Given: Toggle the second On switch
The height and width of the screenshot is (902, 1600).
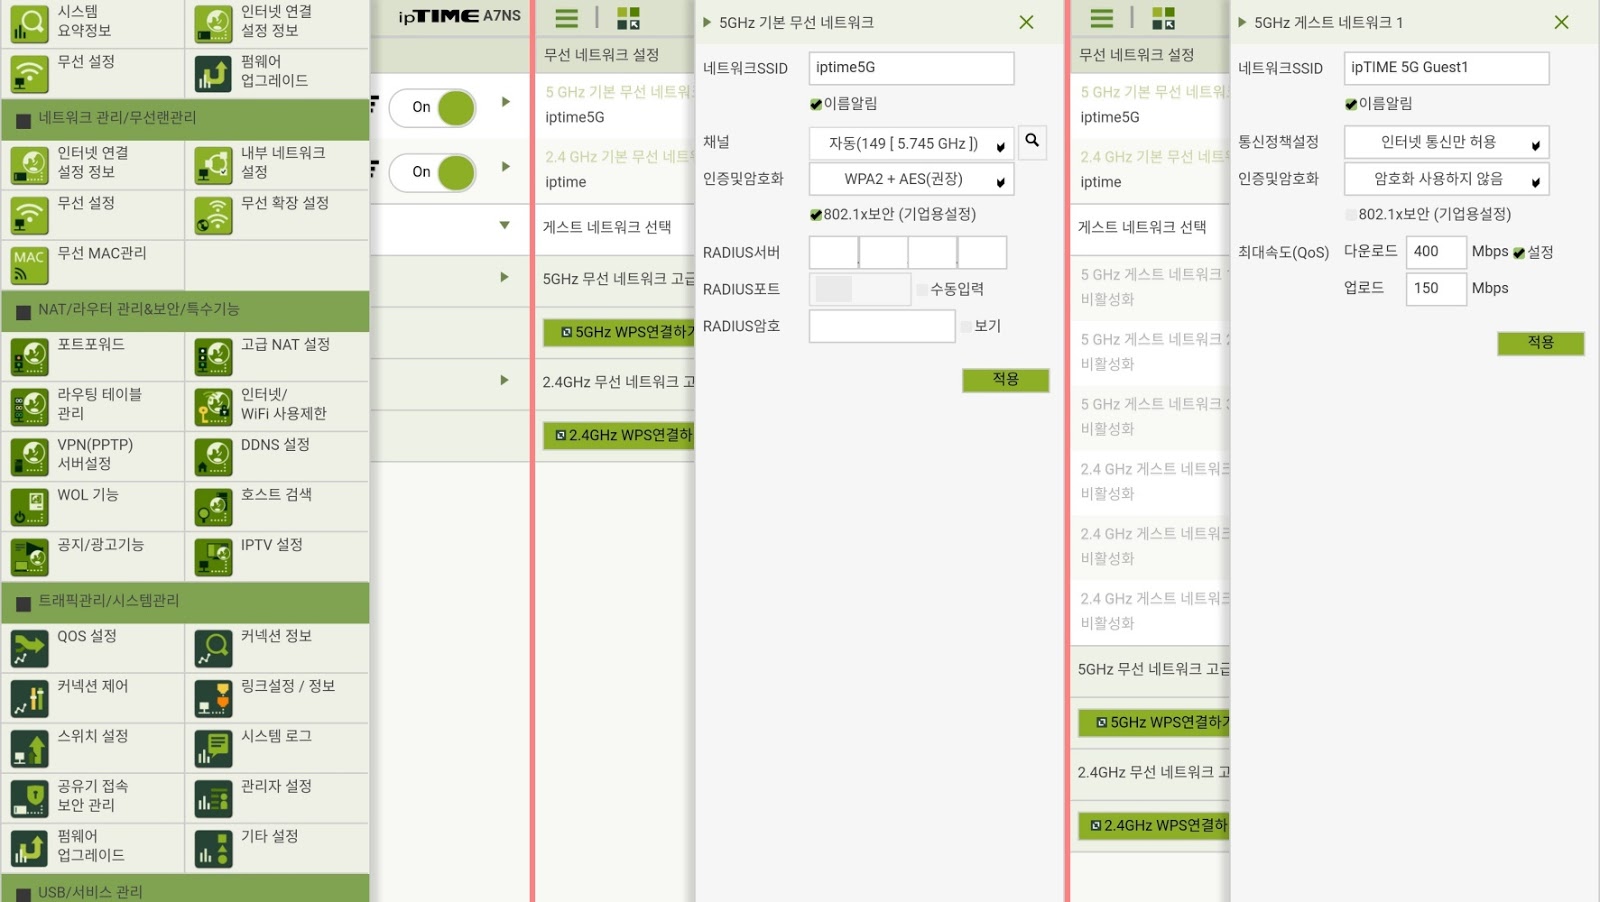Looking at the screenshot, I should [x=432, y=173].
